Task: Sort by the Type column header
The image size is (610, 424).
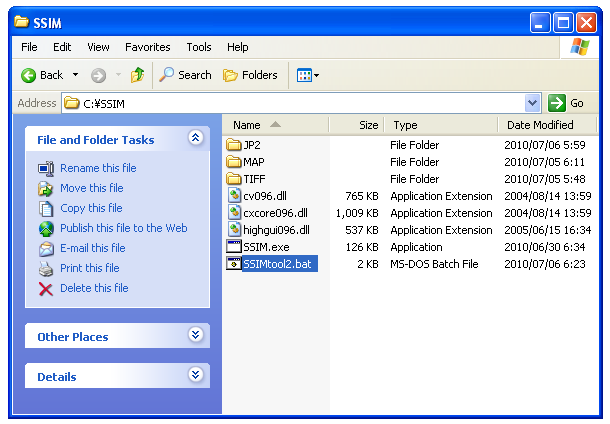Action: click(x=441, y=125)
